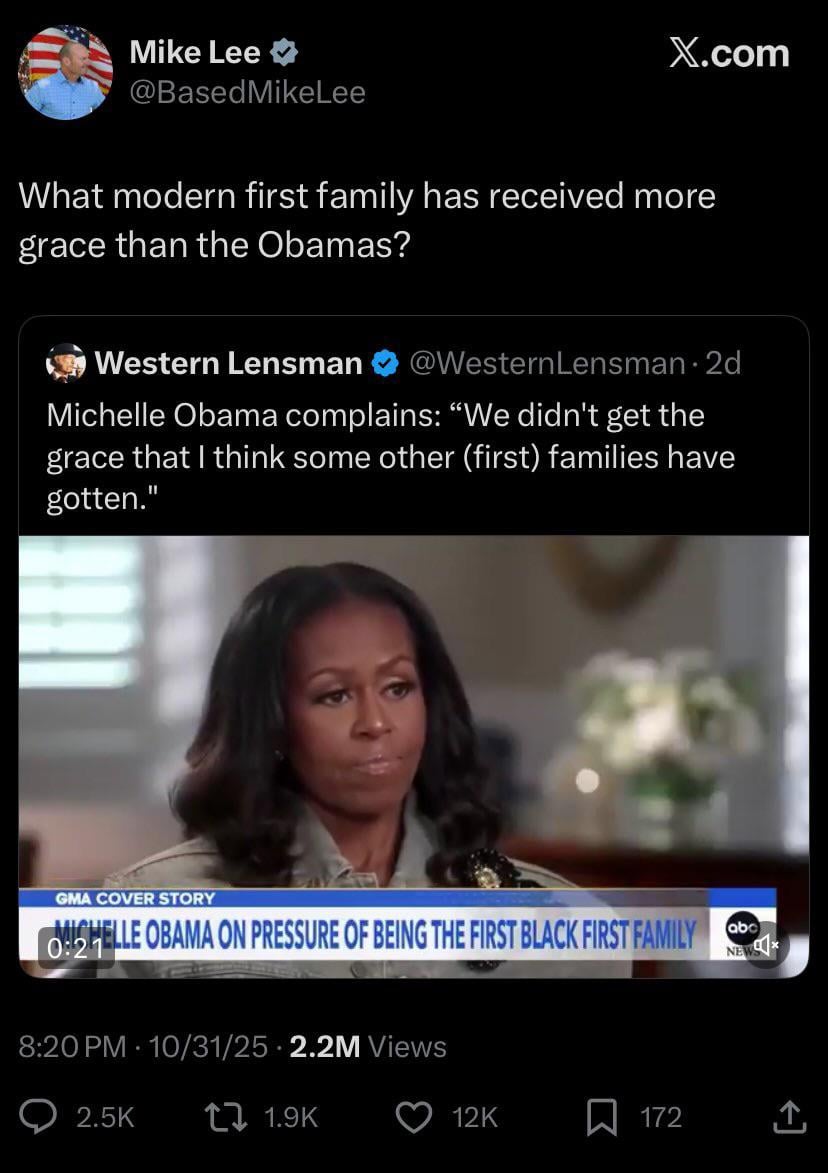Open the quoted tweet text

(x=390, y=456)
